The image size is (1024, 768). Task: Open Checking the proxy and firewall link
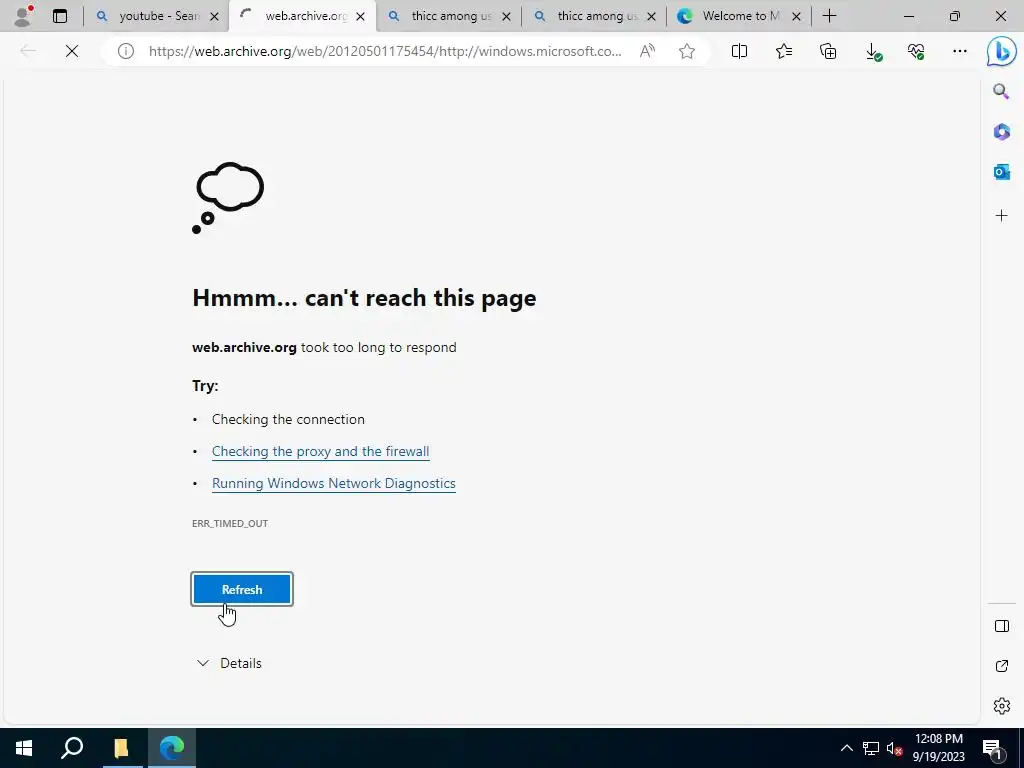point(321,451)
